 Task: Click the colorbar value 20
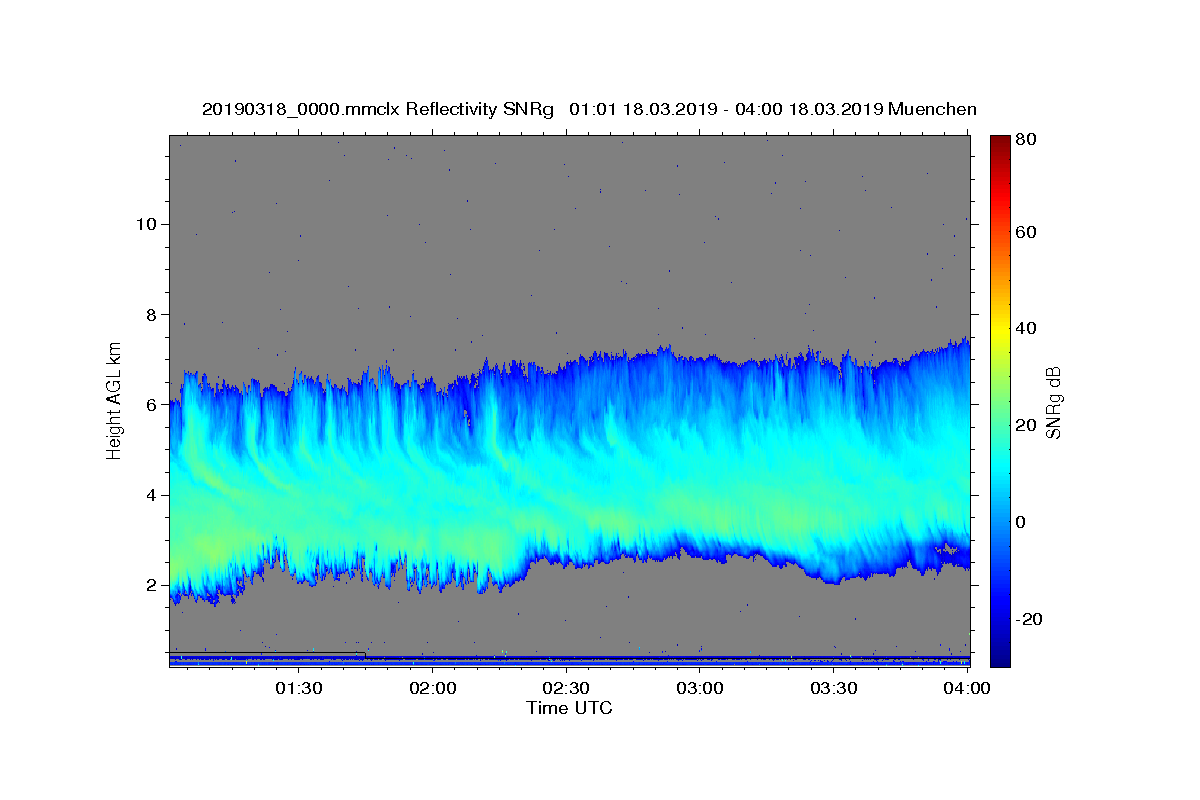pyautogui.click(x=1026, y=425)
